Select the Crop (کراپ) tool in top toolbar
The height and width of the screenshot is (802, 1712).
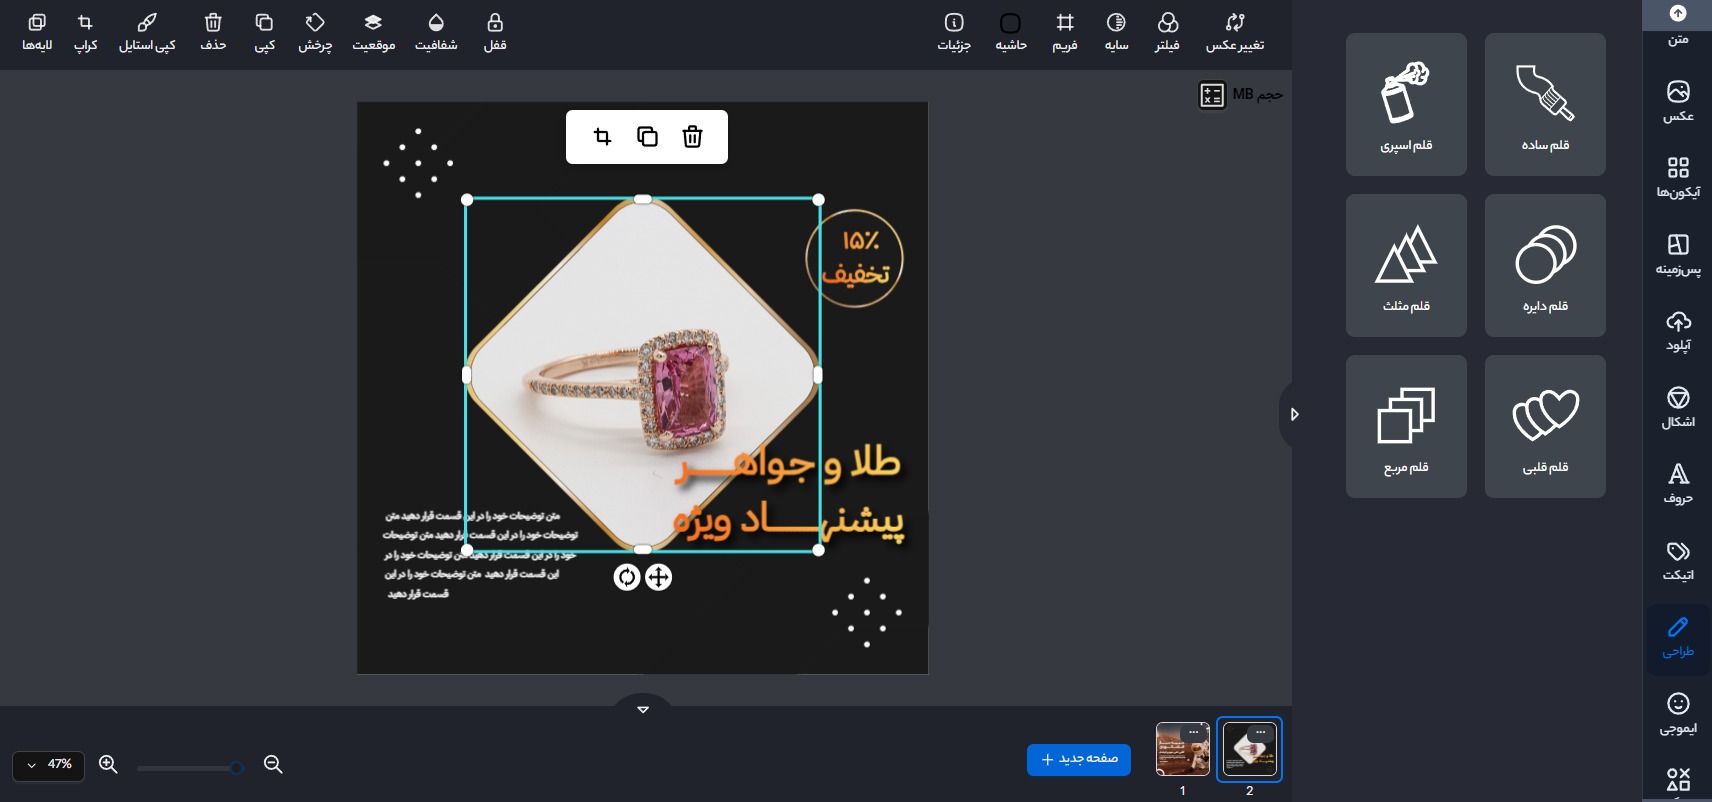pos(86,32)
